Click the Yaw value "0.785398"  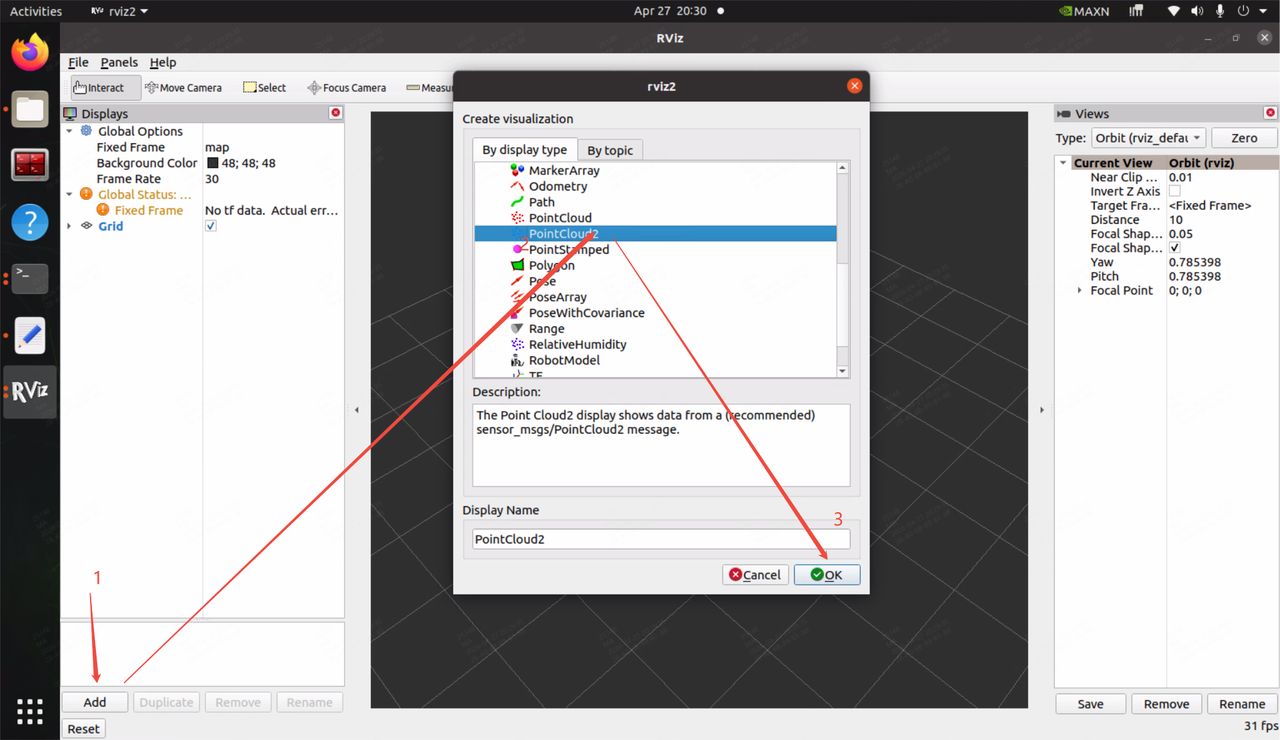tap(1195, 262)
